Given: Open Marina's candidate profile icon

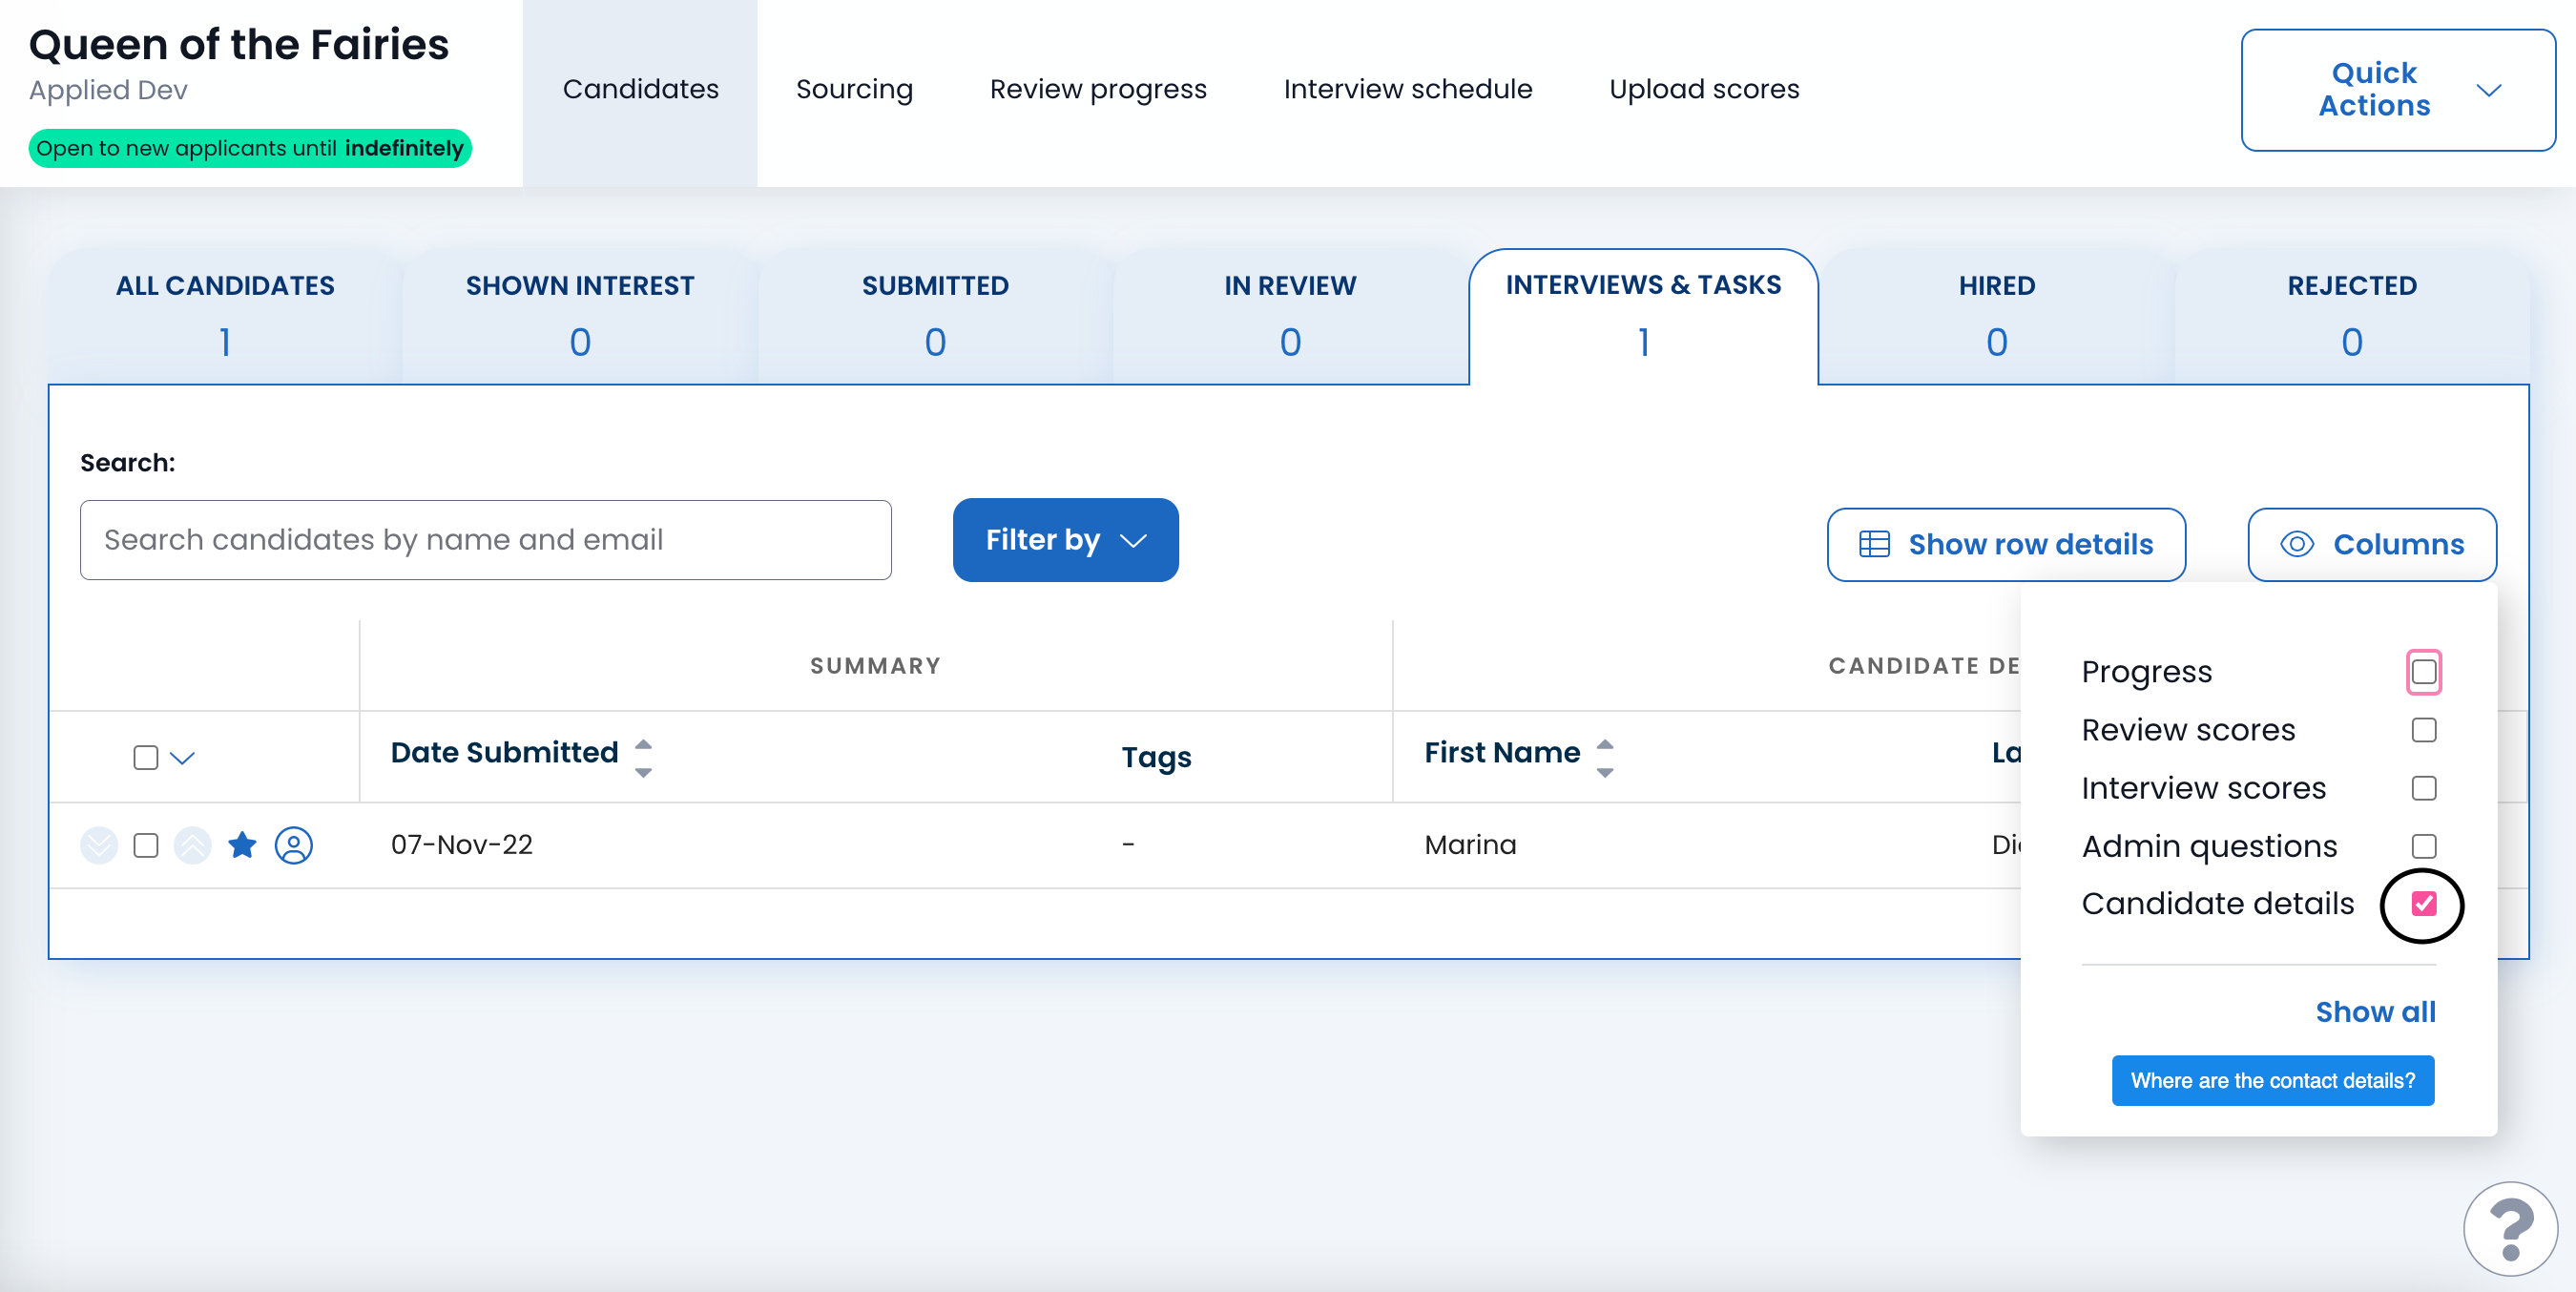Looking at the screenshot, I should click(293, 845).
